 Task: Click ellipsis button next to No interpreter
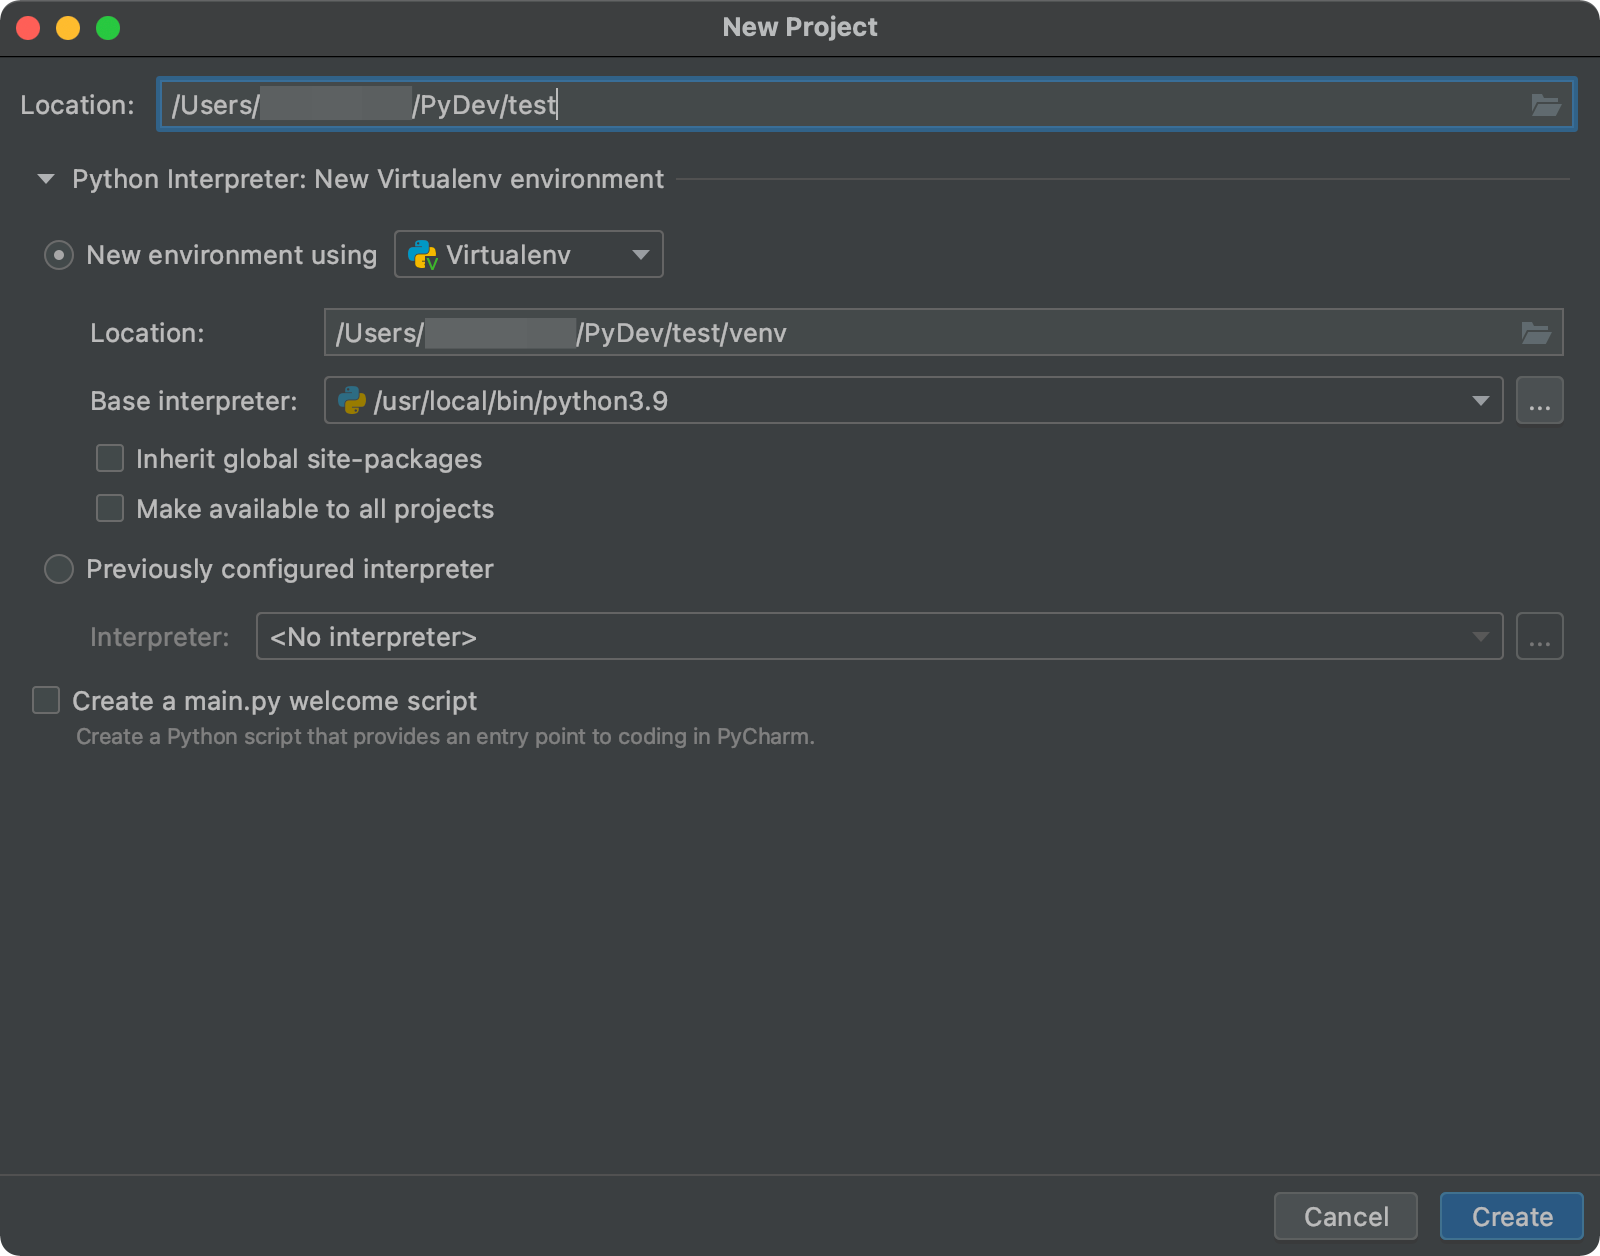coord(1539,637)
